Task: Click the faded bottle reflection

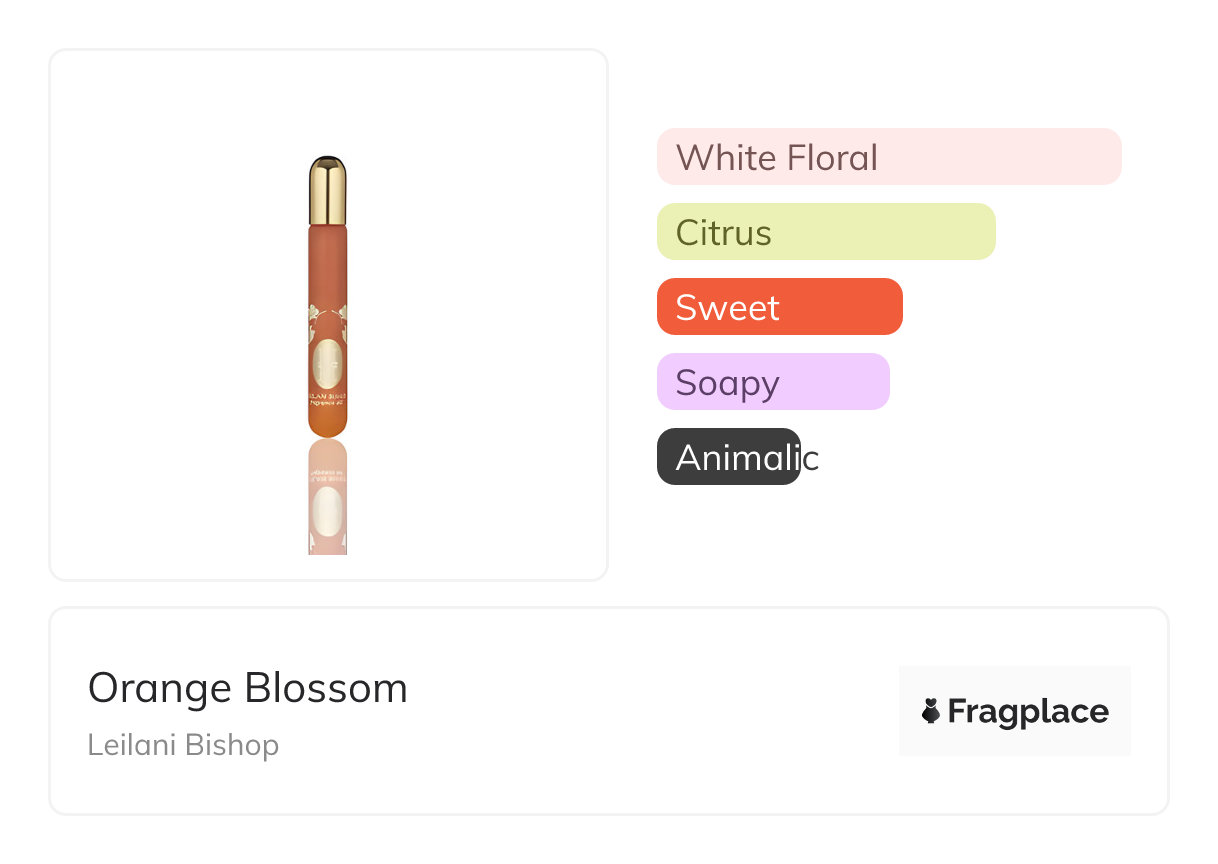Action: [328, 497]
